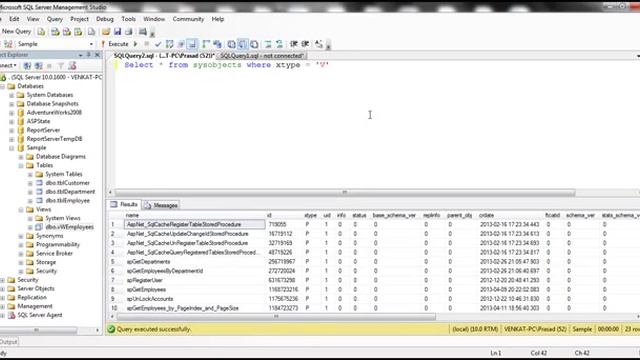Select dbo.vWEmployees view in tree
Image resolution: width=640 pixels, height=360 pixels.
point(69,227)
